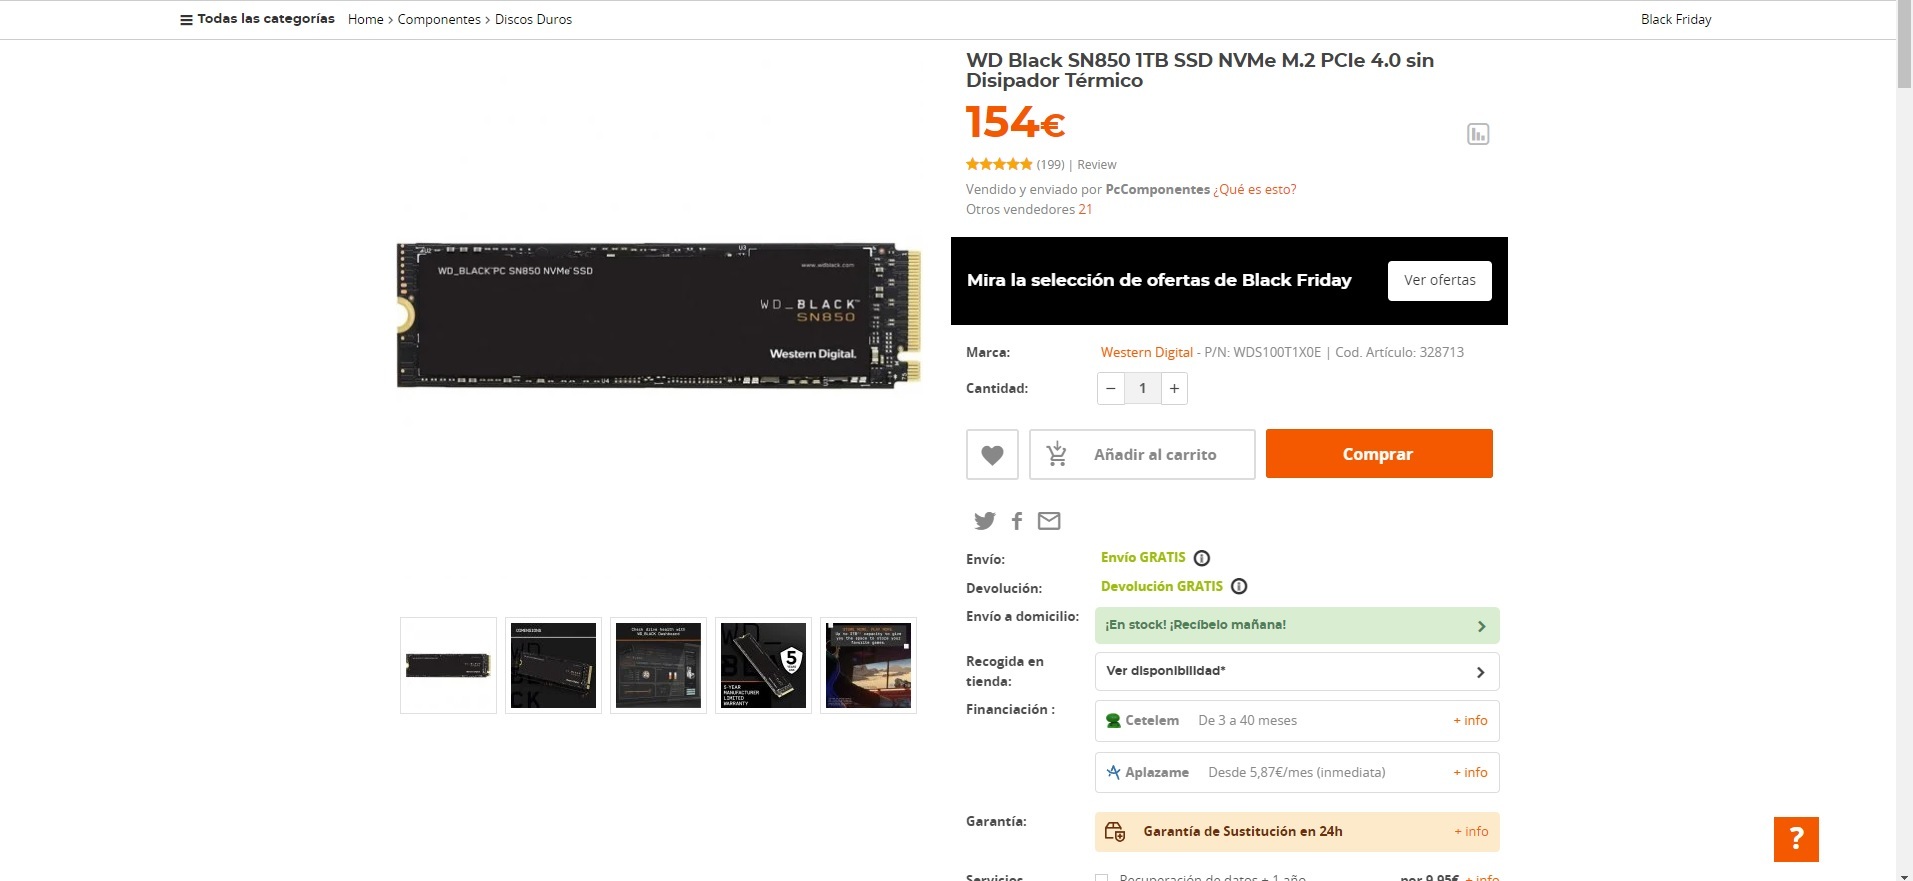Click Añadir al carrito button
Image resolution: width=1913 pixels, height=881 pixels.
1142,454
